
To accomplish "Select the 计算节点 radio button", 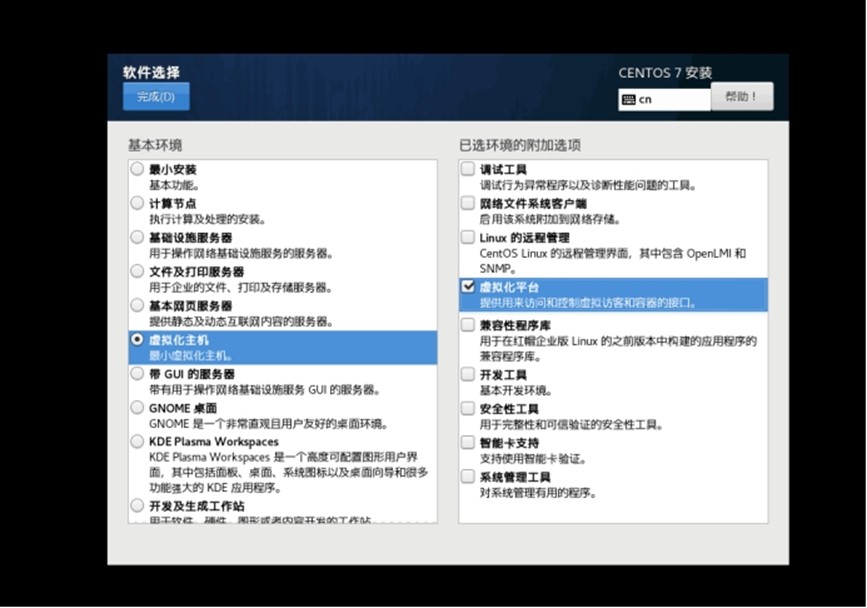I will (137, 203).
